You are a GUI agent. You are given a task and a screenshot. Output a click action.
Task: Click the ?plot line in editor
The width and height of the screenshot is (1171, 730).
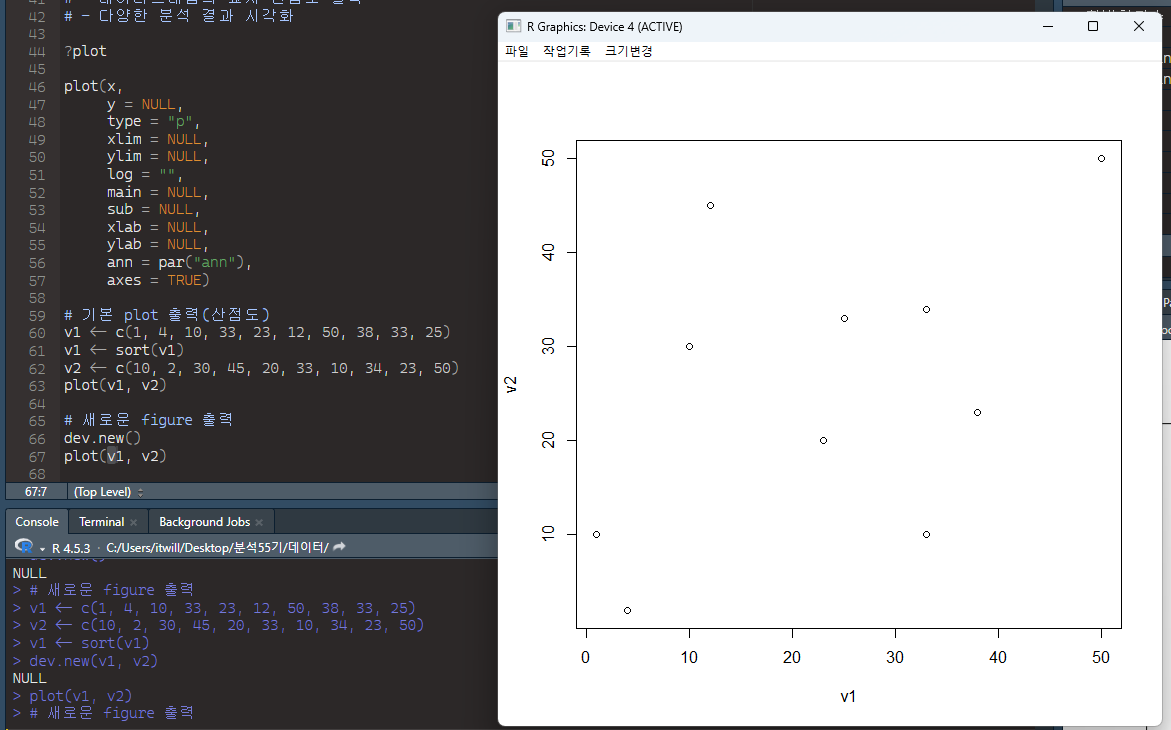(x=85, y=51)
